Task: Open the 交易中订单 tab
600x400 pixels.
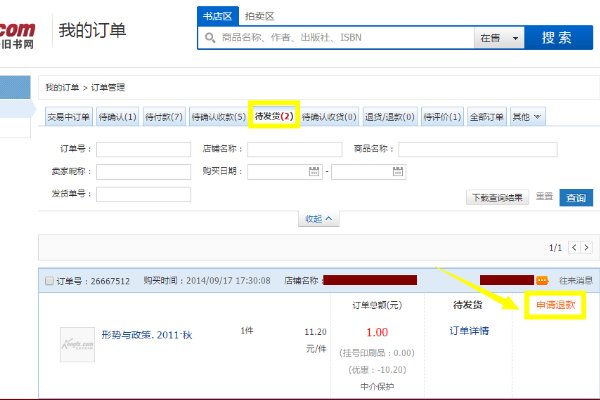Action: tap(69, 117)
